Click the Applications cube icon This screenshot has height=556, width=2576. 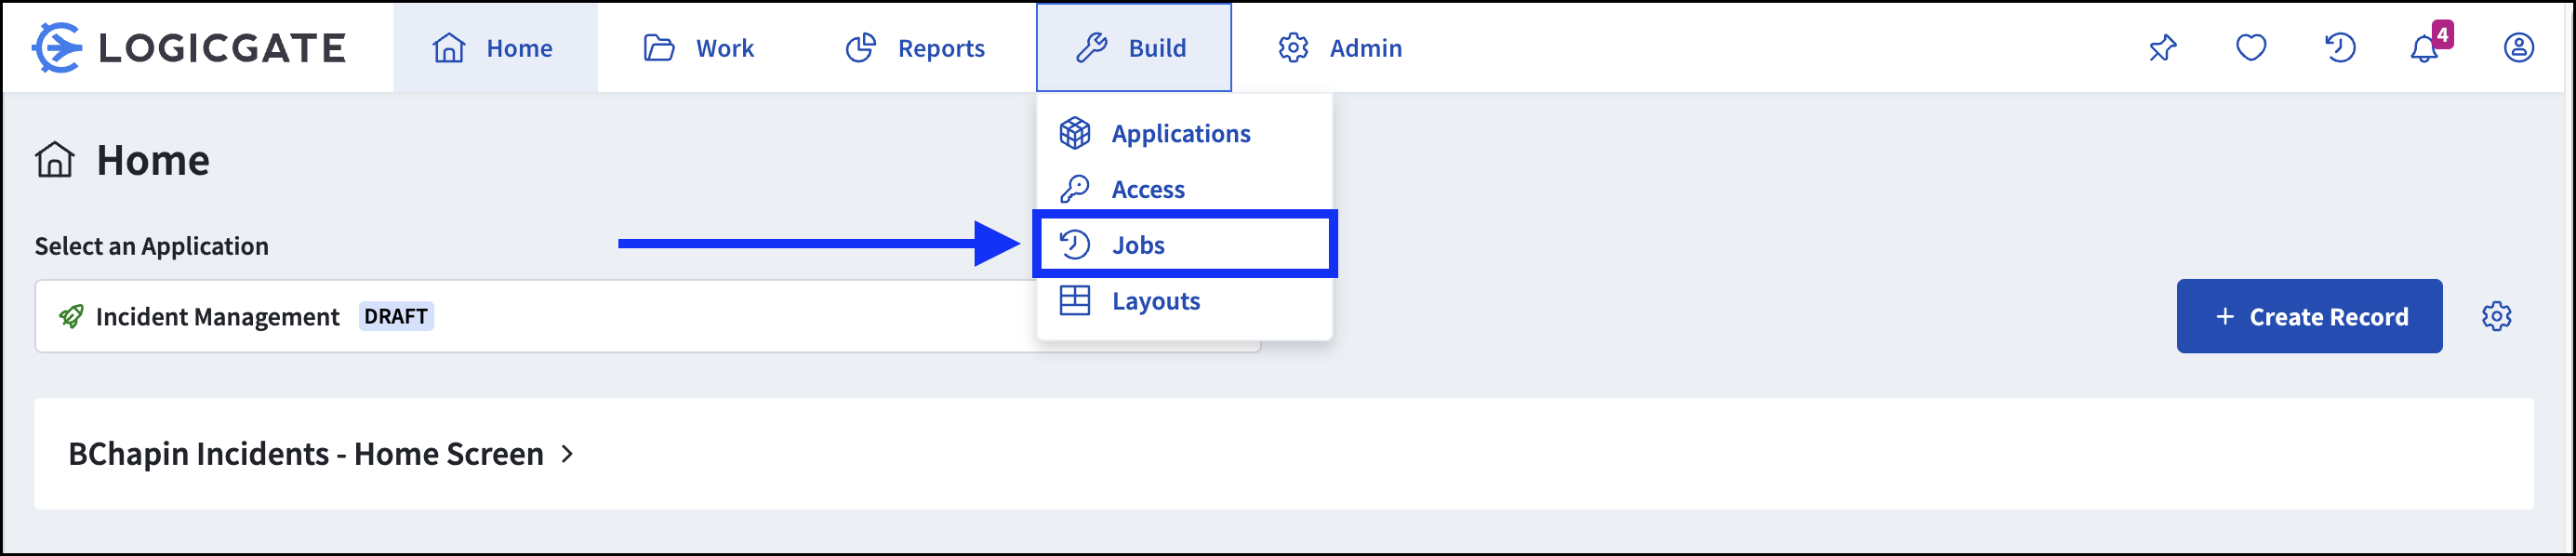coord(1074,133)
